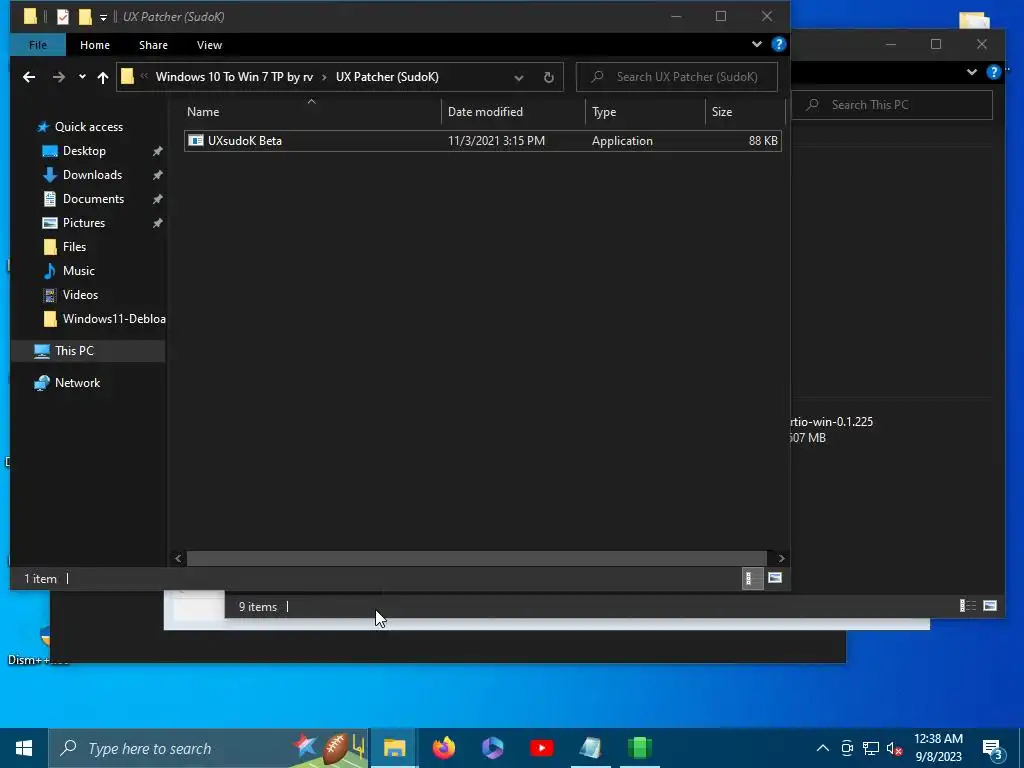The width and height of the screenshot is (1024, 768).
Task: Open Files folder in navigation pane
Action: (74, 247)
